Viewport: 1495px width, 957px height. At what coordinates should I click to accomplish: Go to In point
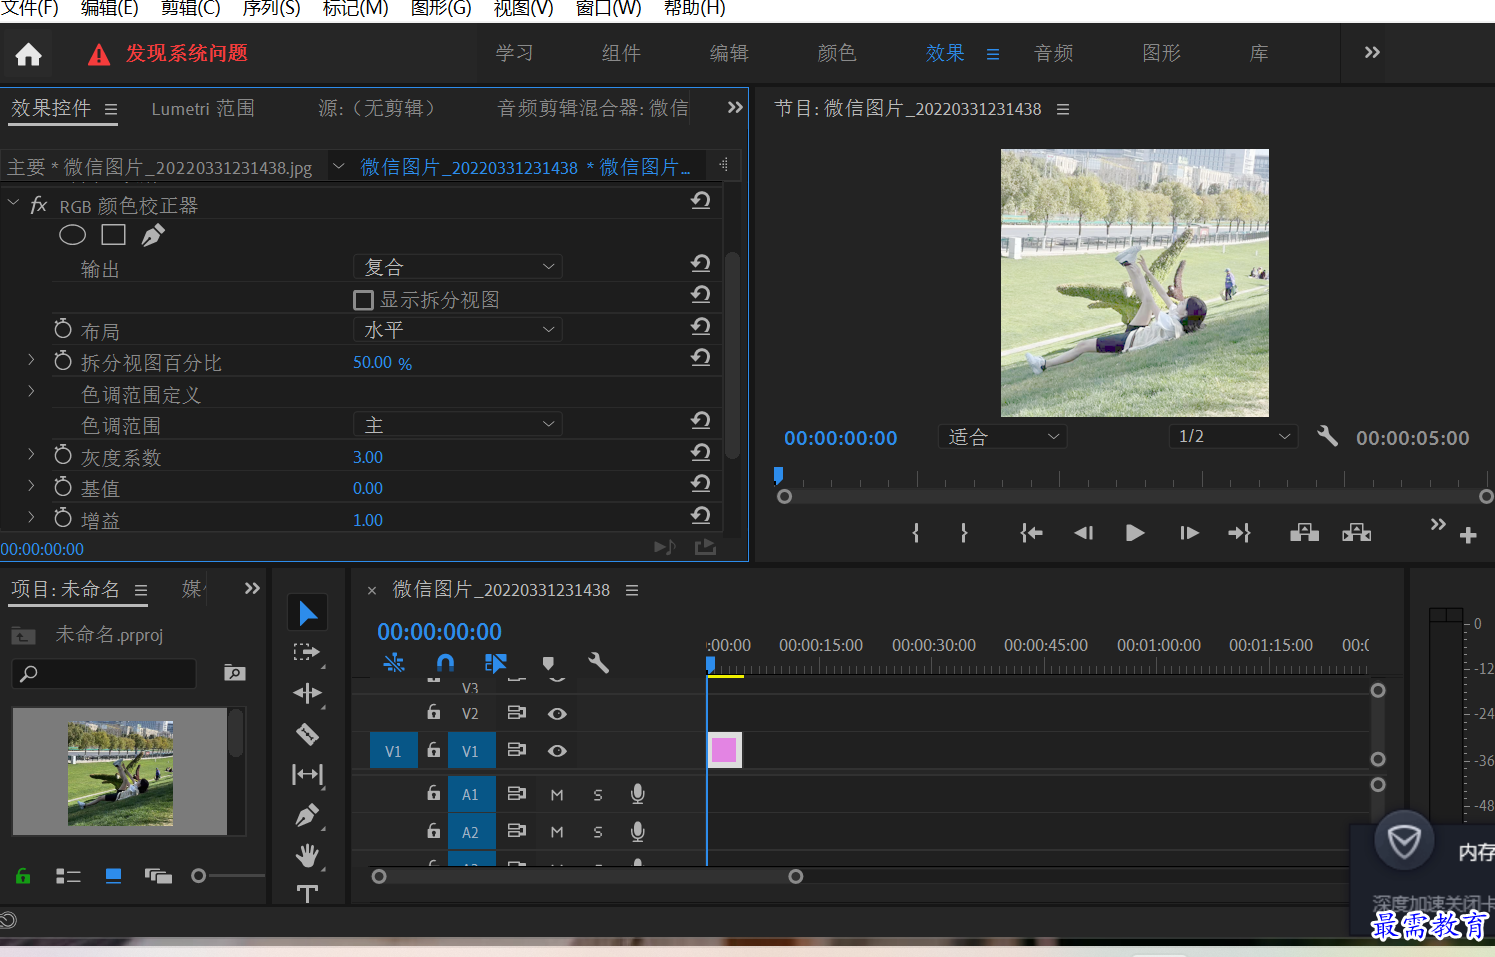(x=1031, y=533)
